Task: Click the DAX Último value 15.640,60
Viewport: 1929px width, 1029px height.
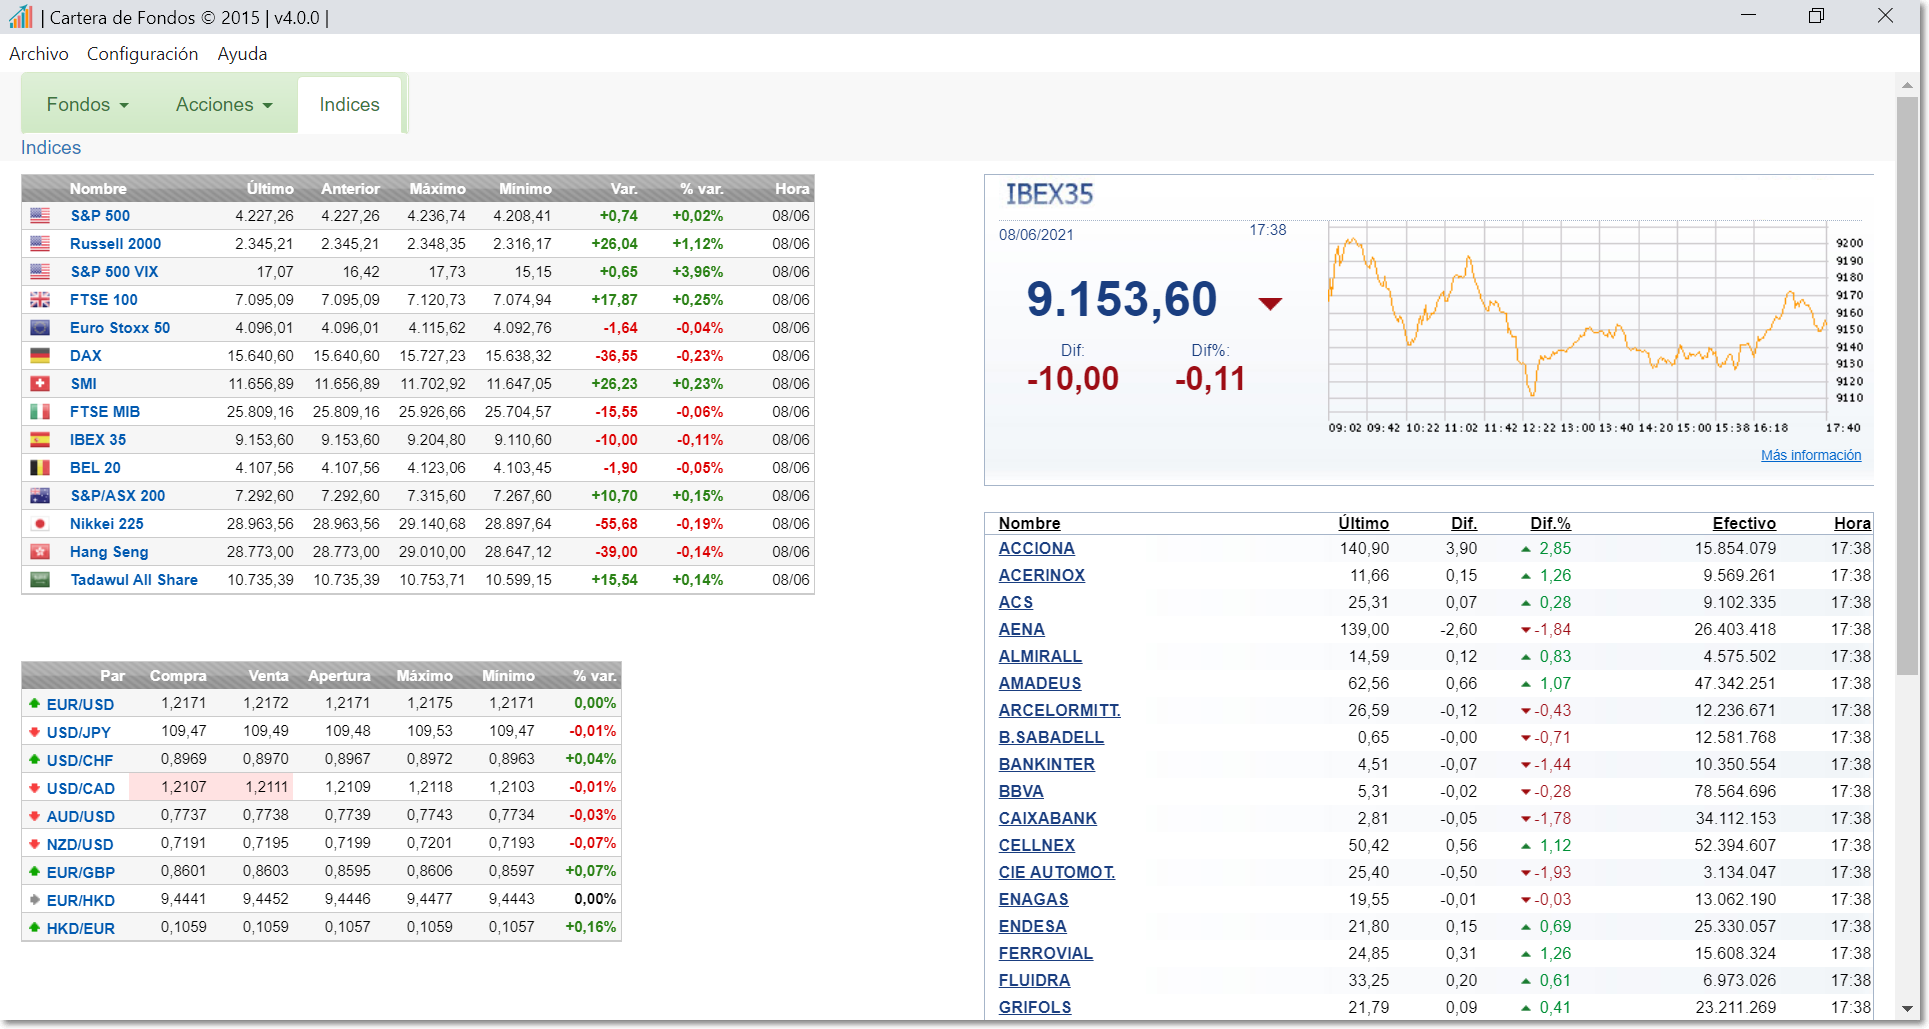Action: tap(260, 356)
